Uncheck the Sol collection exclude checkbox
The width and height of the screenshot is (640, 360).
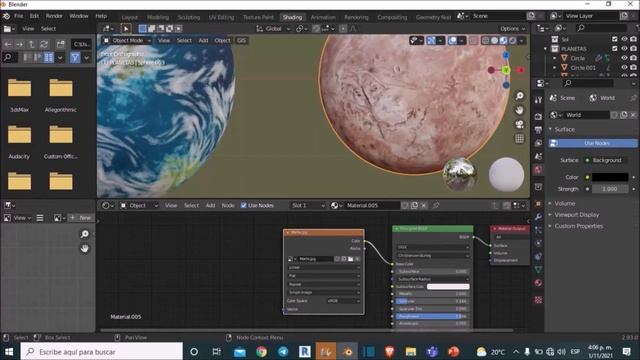[615, 39]
